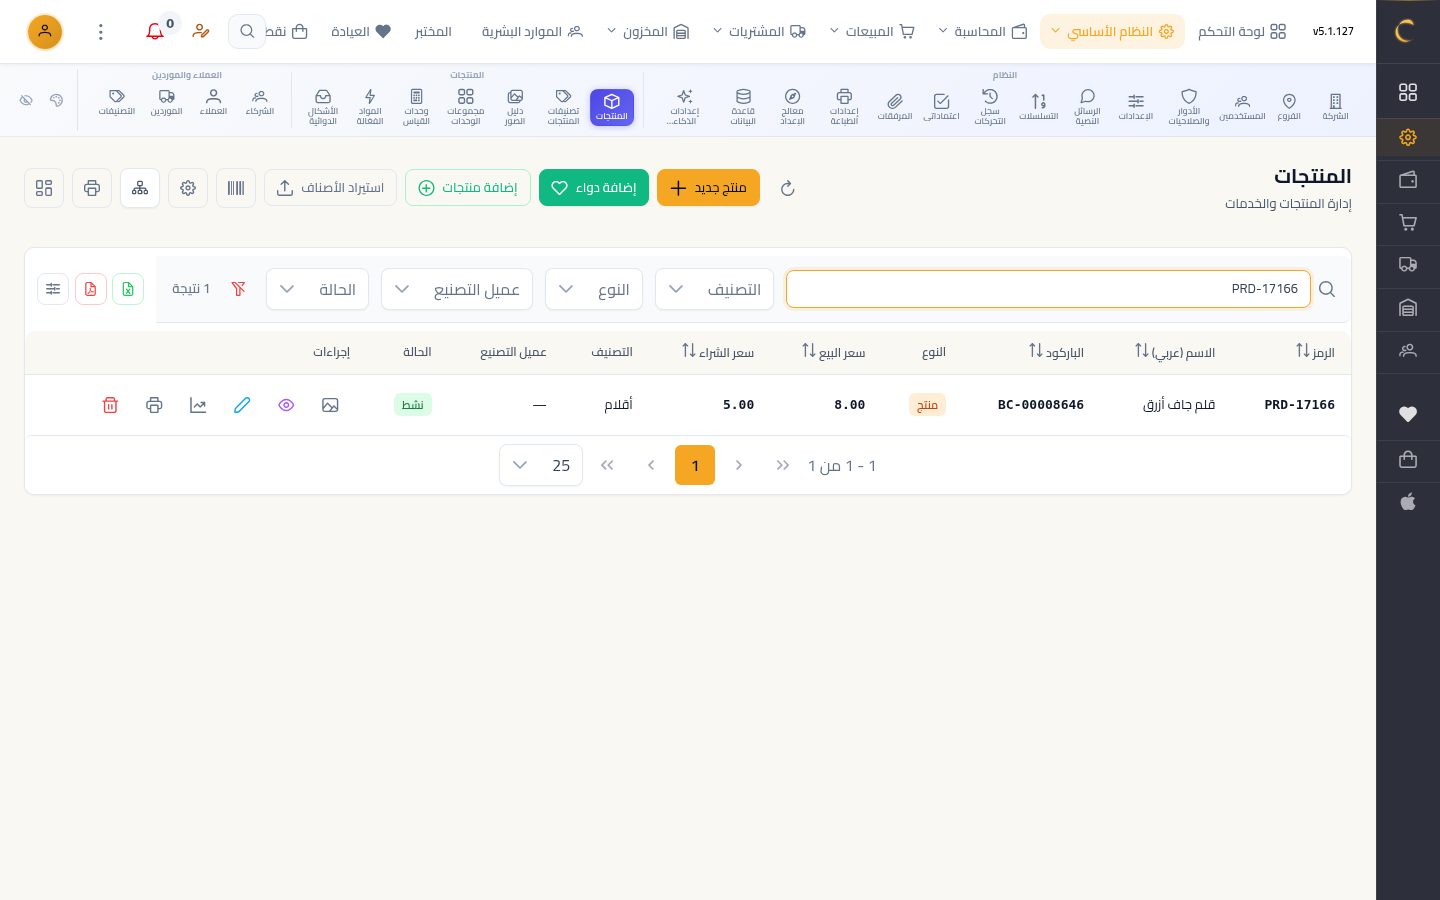Sort table by الرمز column

[1315, 352]
